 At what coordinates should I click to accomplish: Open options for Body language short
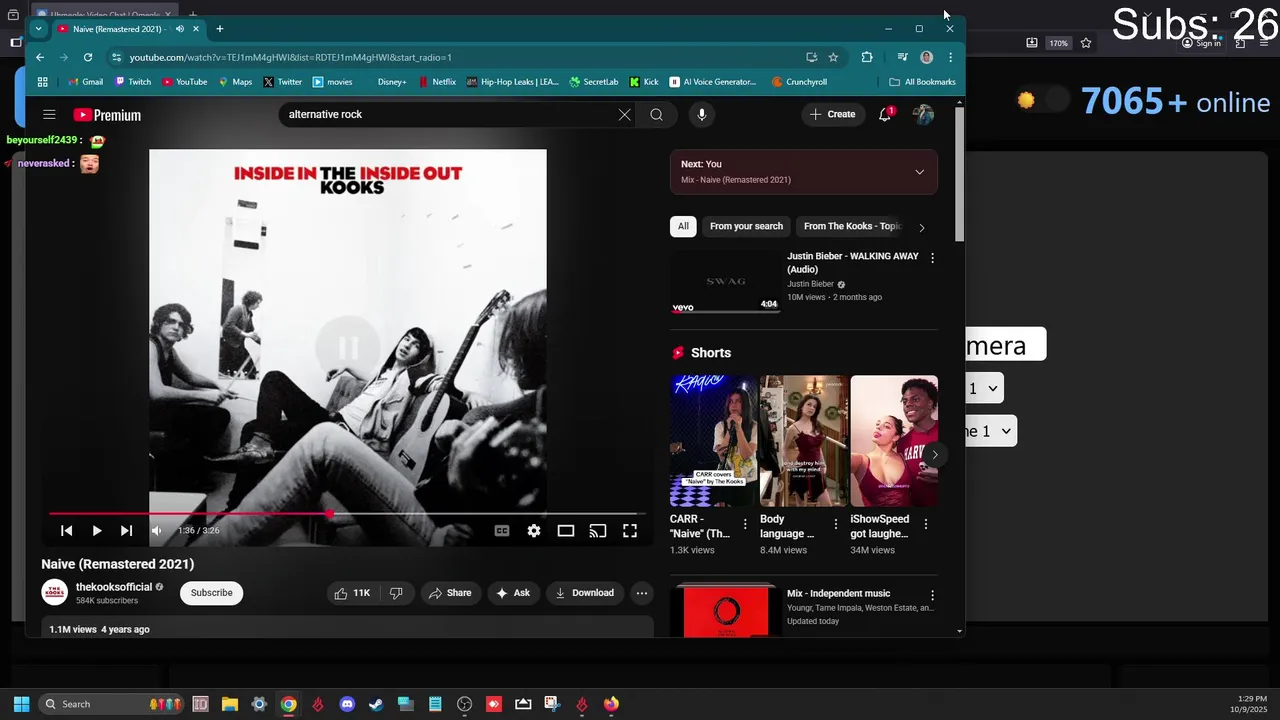(835, 524)
